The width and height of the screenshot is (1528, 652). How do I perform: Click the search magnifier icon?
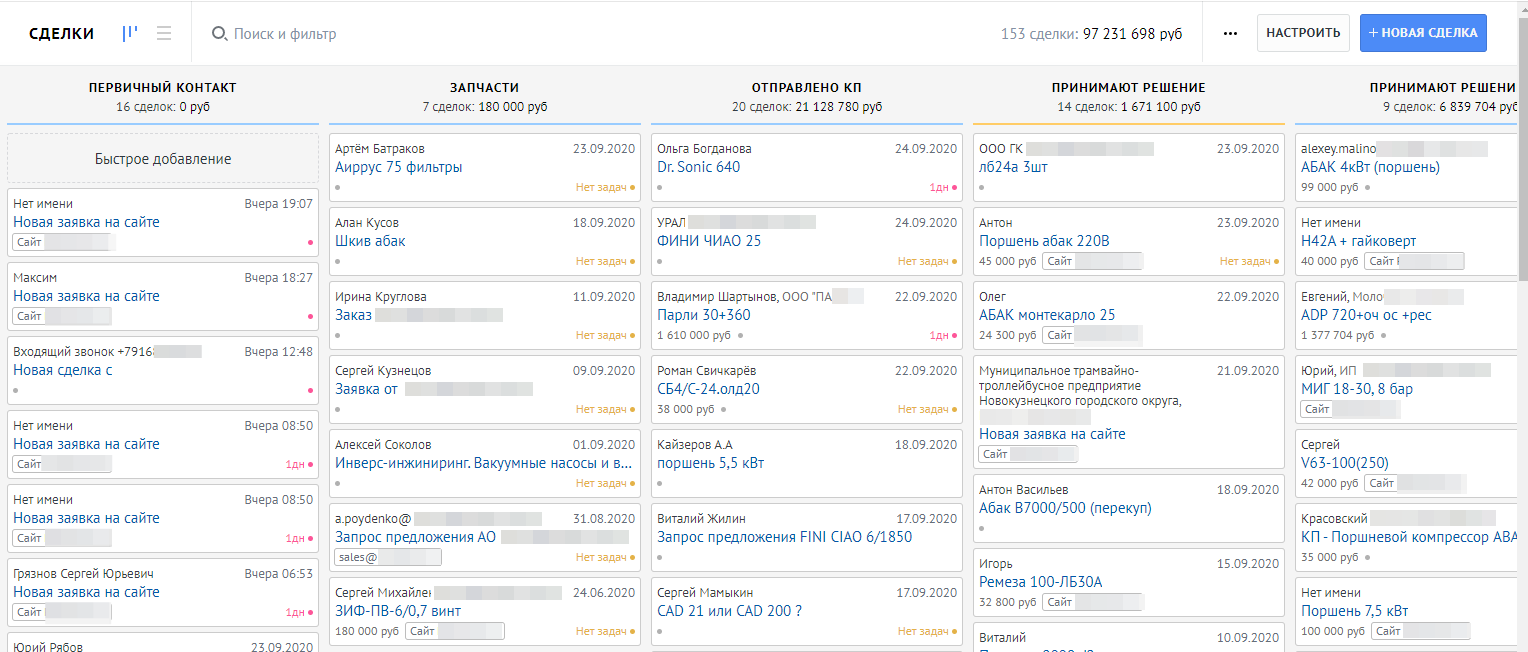pos(219,34)
